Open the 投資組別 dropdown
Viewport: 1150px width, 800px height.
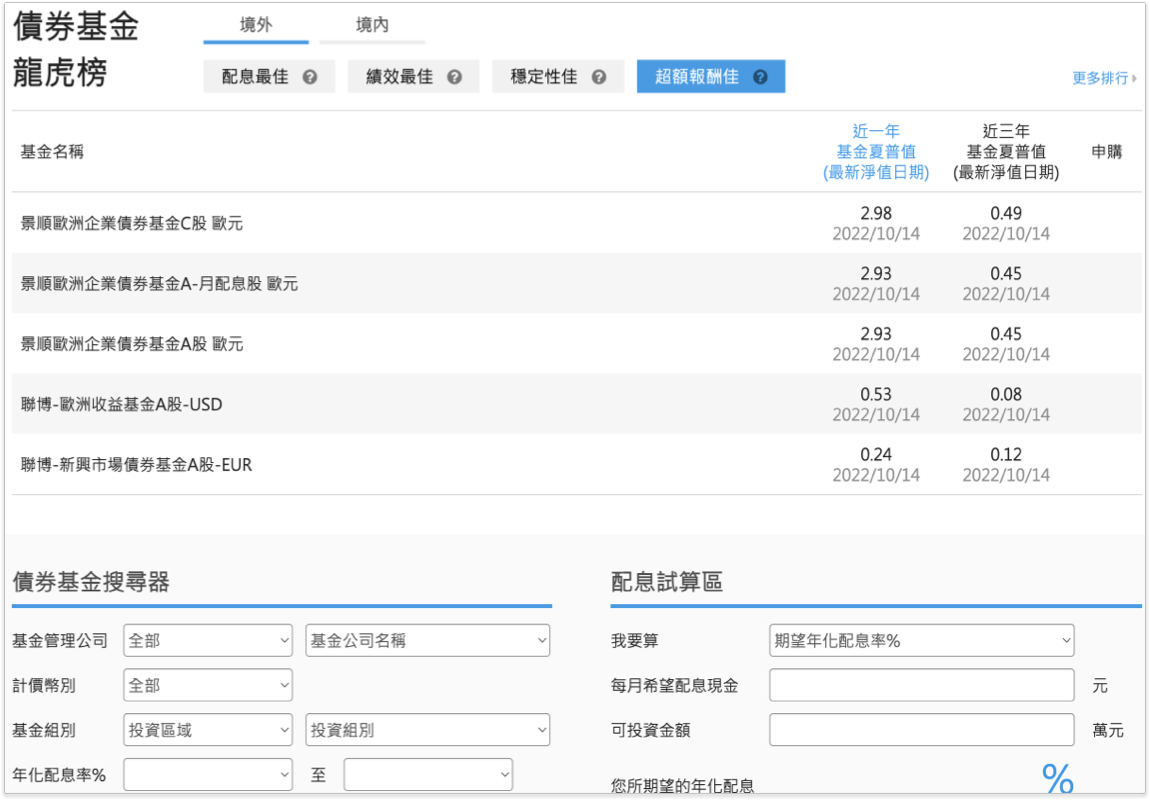(428, 730)
